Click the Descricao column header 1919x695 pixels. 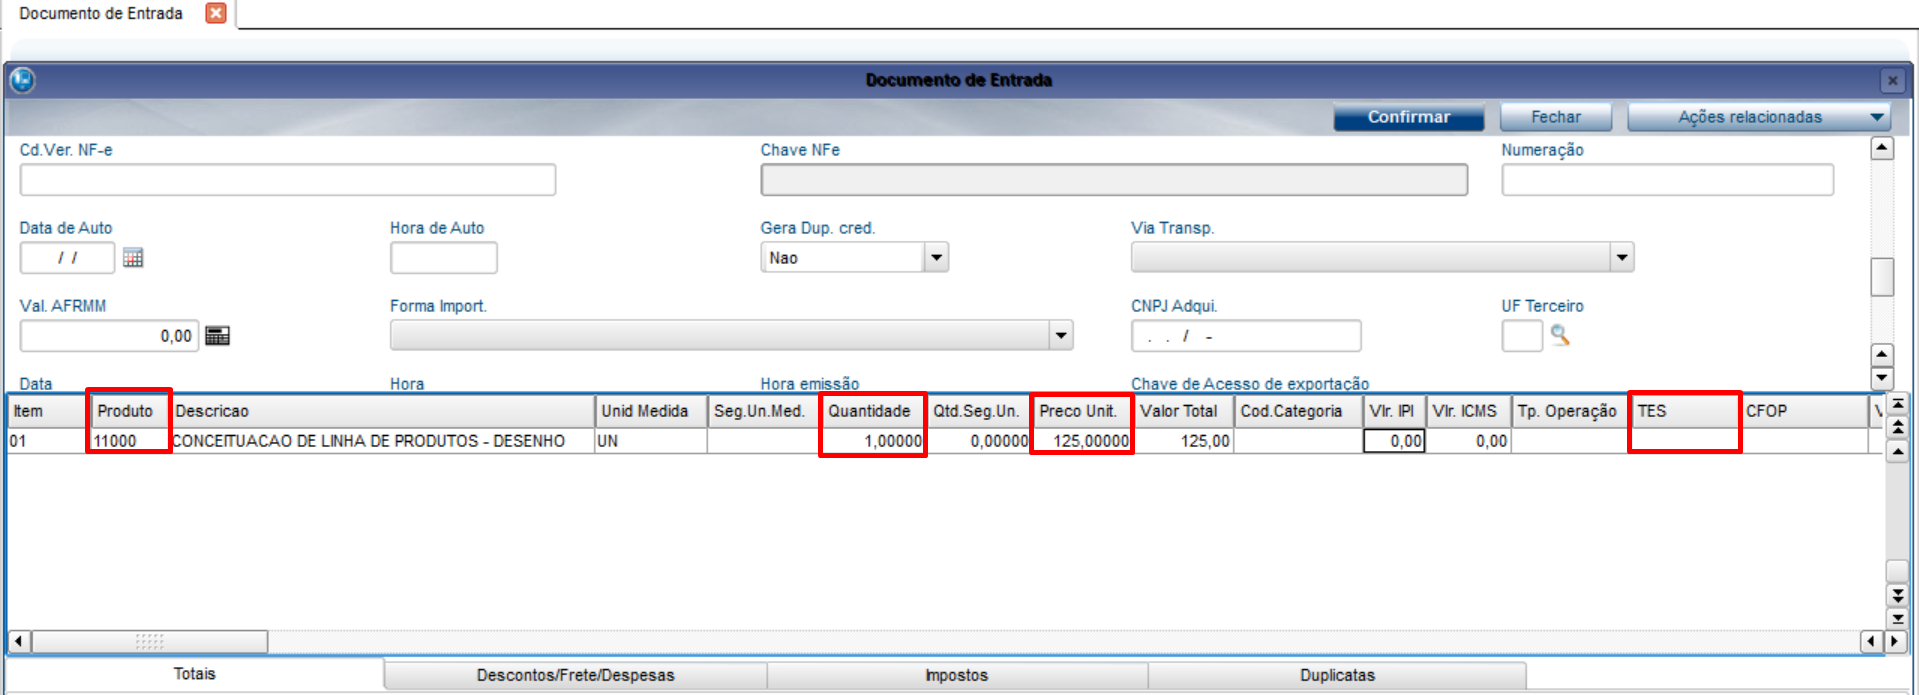coord(383,411)
